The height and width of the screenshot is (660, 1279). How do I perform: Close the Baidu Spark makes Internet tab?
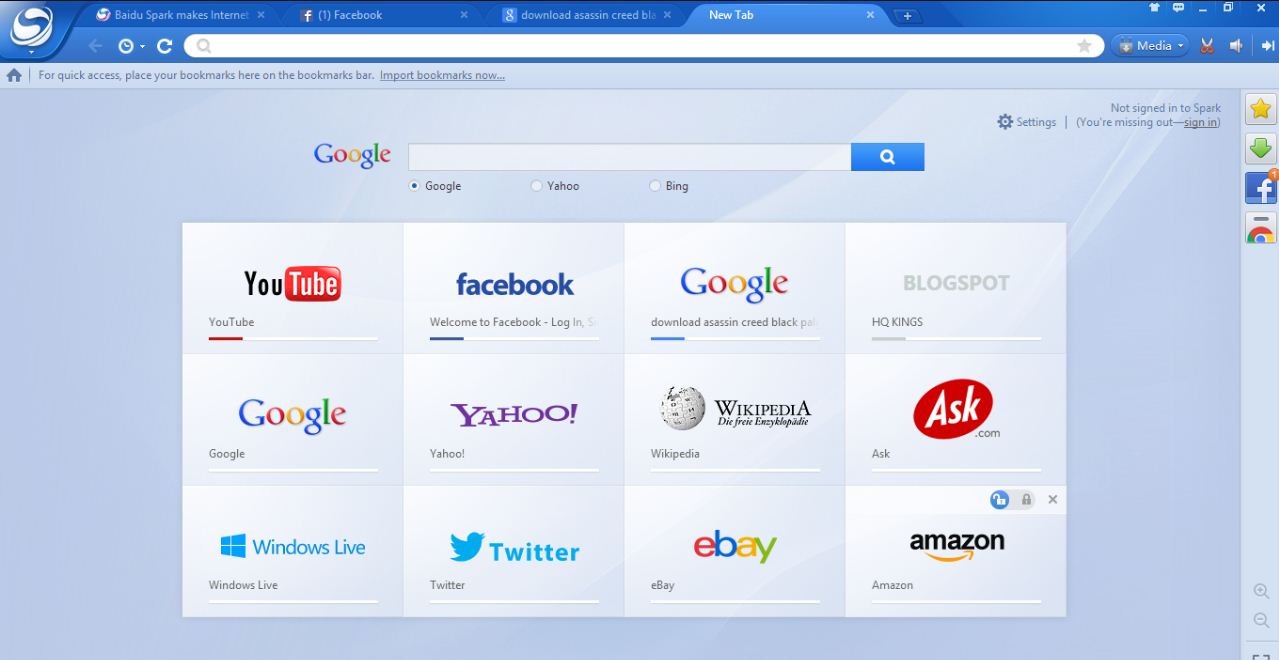coord(261,15)
